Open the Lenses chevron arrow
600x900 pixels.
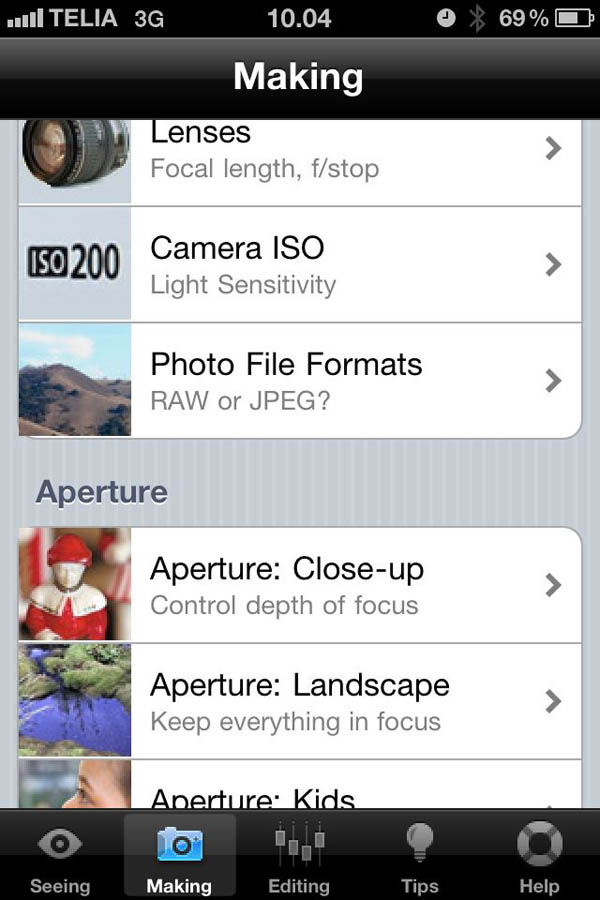[552, 149]
